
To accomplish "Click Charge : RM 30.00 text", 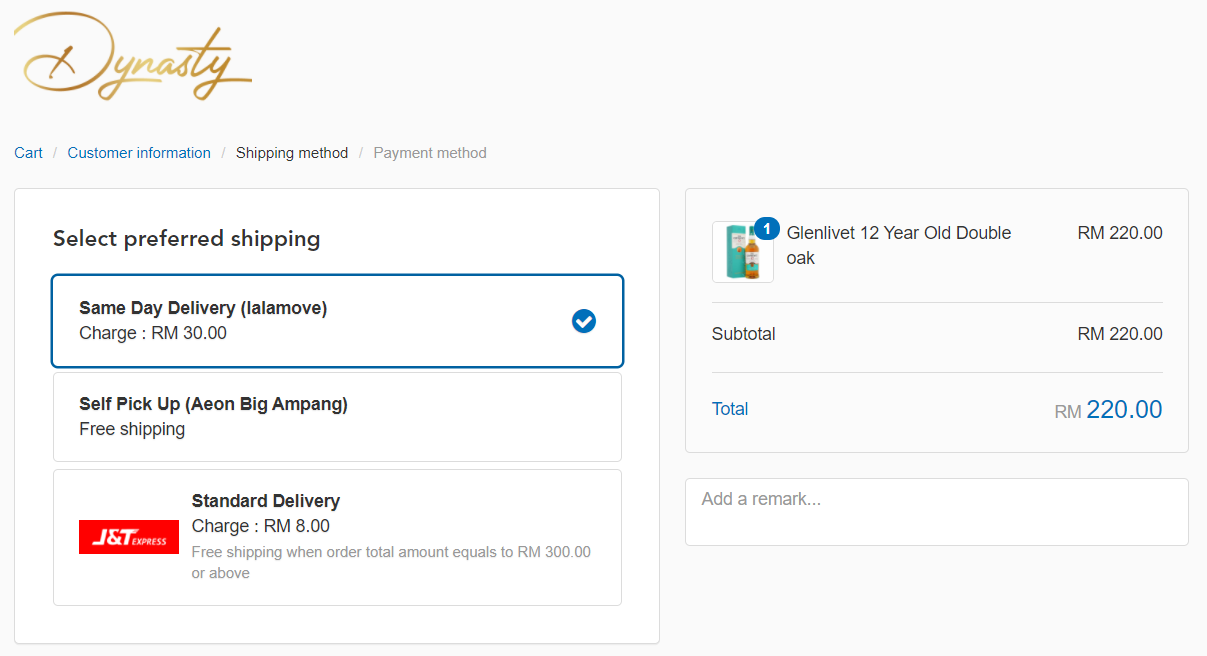I will coord(153,333).
